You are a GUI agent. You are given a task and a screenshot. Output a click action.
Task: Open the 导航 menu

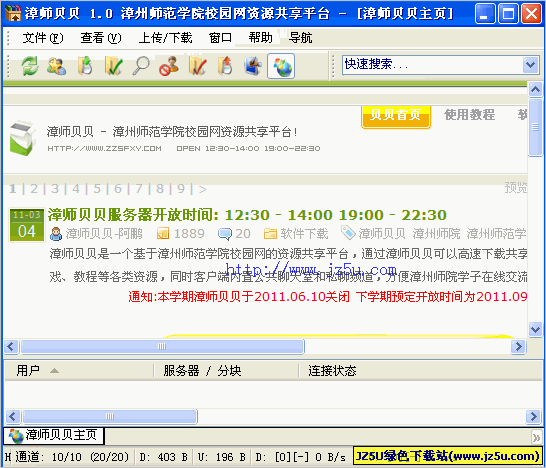coord(300,38)
